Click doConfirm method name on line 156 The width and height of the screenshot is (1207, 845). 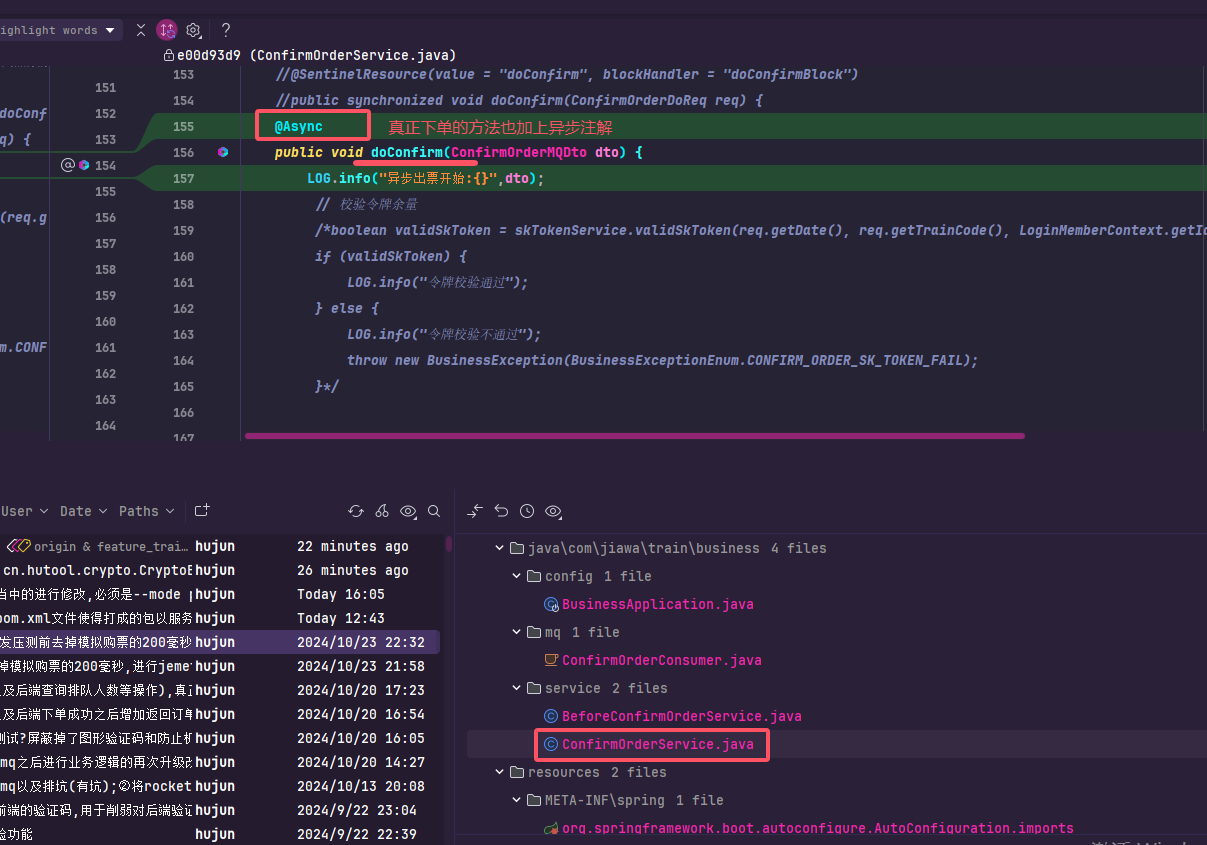coord(406,152)
